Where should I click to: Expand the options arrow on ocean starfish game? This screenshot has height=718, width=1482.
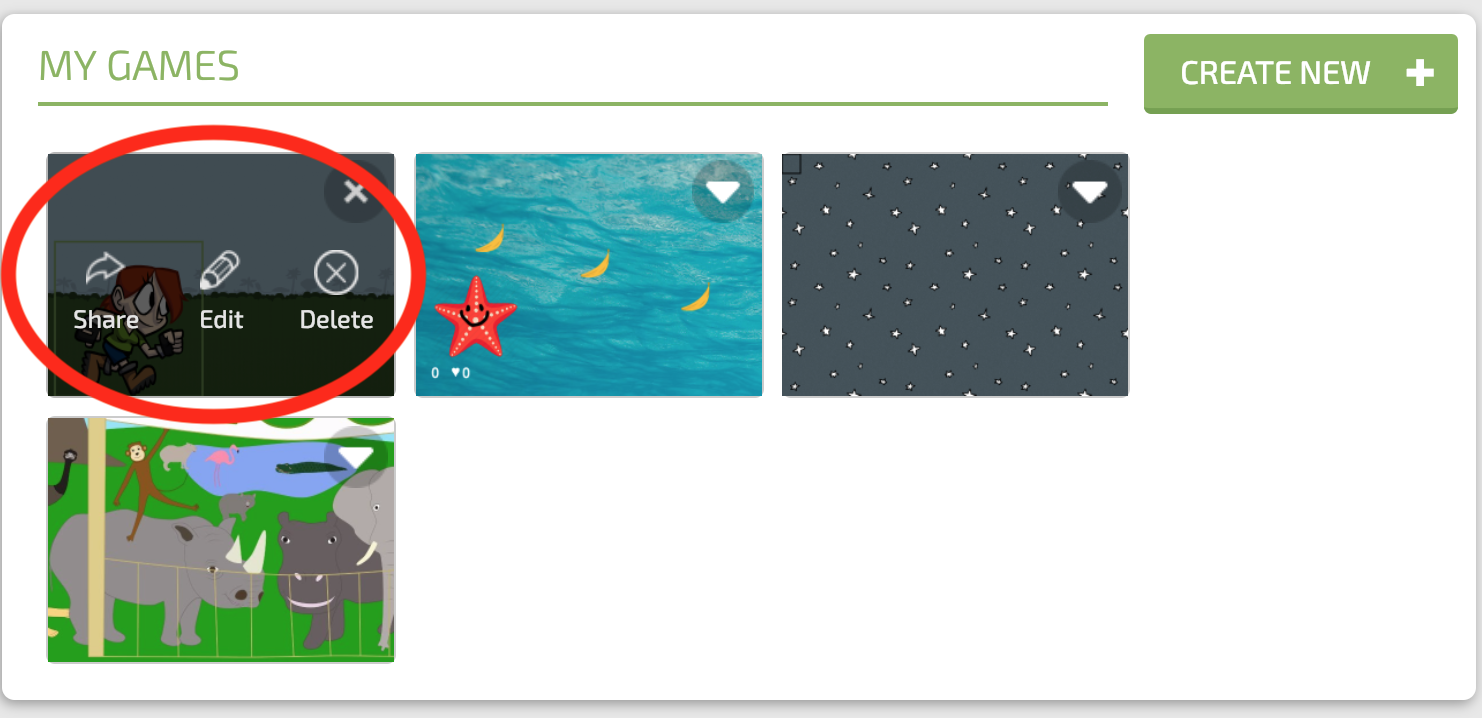click(722, 191)
